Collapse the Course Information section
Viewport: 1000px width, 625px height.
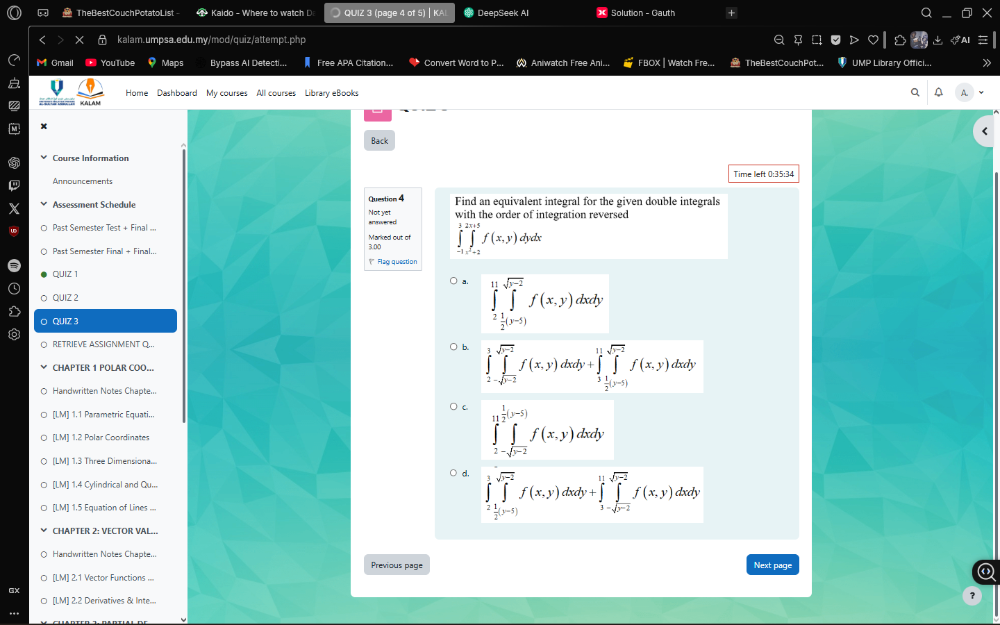point(44,158)
